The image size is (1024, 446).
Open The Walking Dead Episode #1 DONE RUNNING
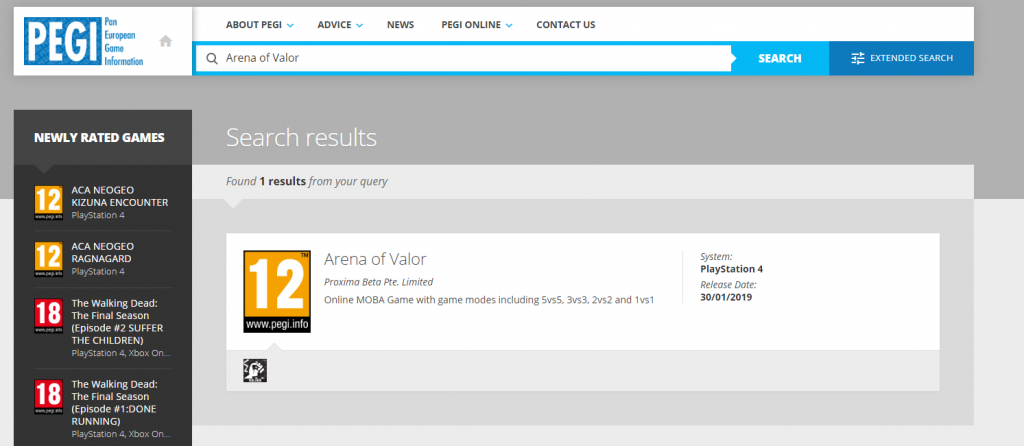(x=114, y=402)
